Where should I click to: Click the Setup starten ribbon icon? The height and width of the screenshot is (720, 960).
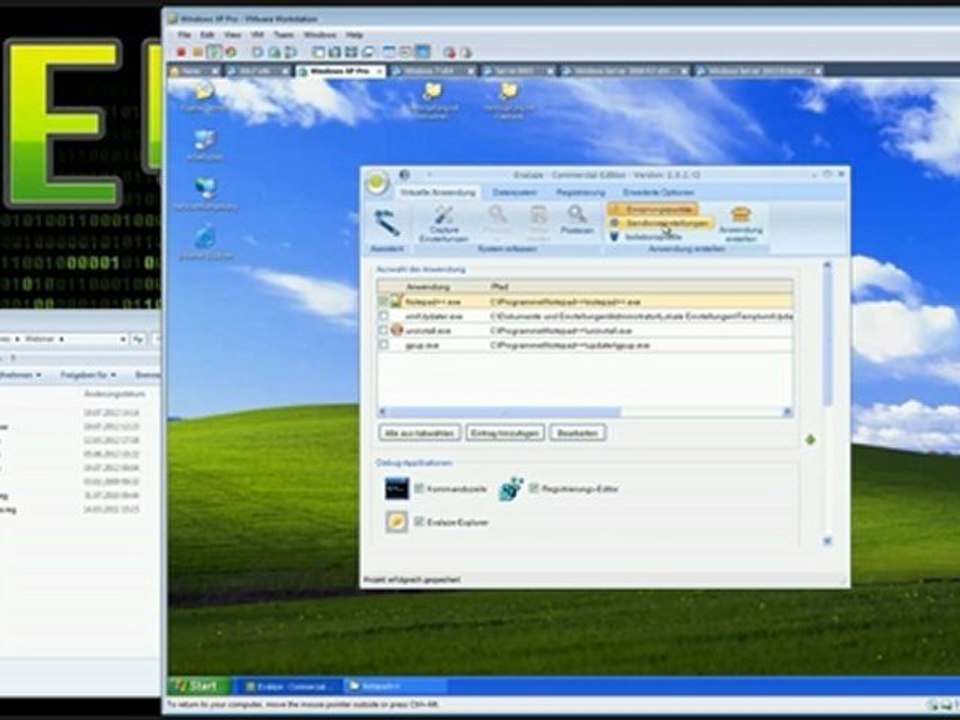point(538,215)
